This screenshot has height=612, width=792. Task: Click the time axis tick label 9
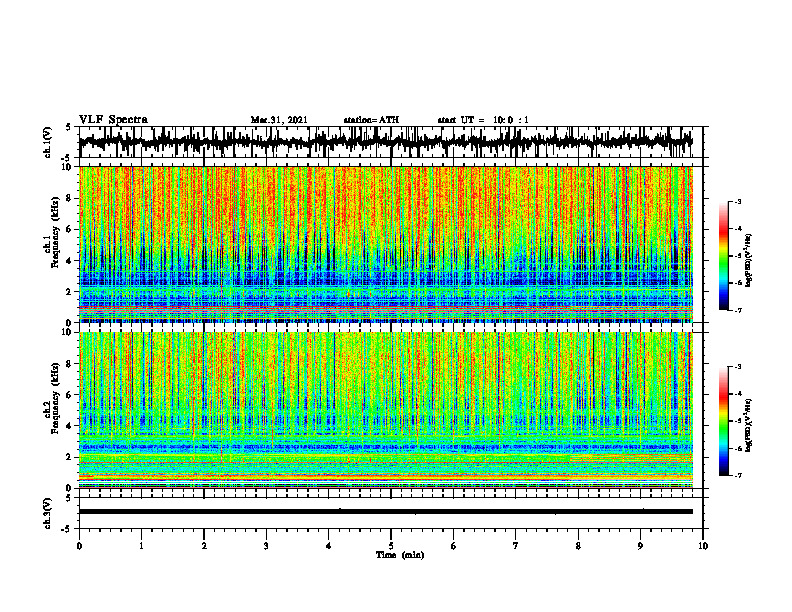tap(640, 546)
